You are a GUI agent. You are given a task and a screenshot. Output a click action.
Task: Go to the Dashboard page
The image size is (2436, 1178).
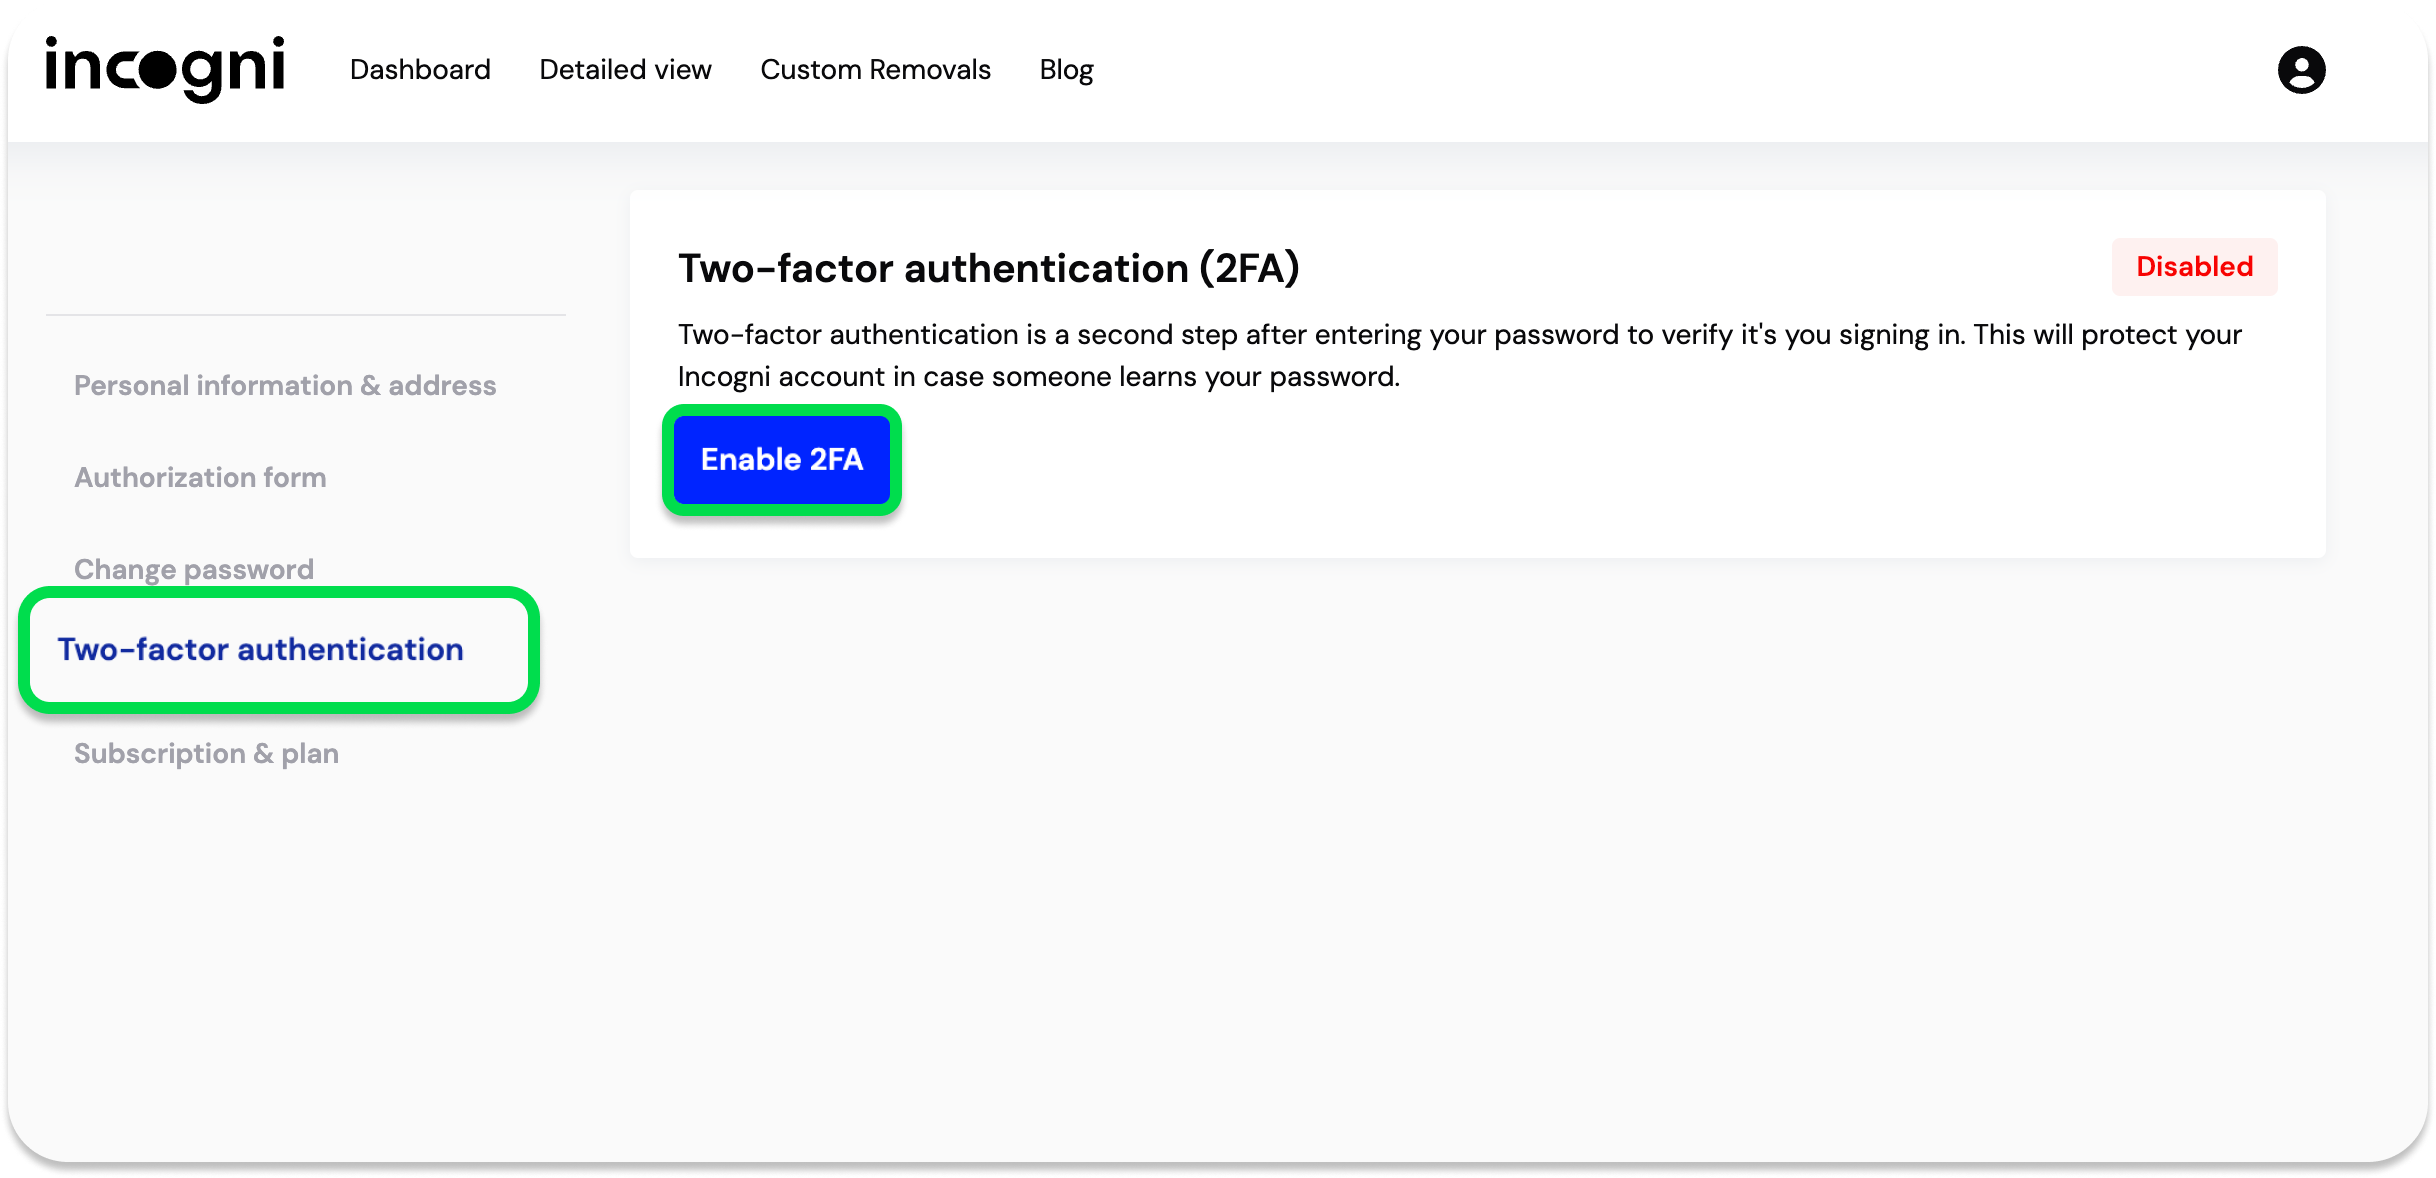tap(420, 70)
